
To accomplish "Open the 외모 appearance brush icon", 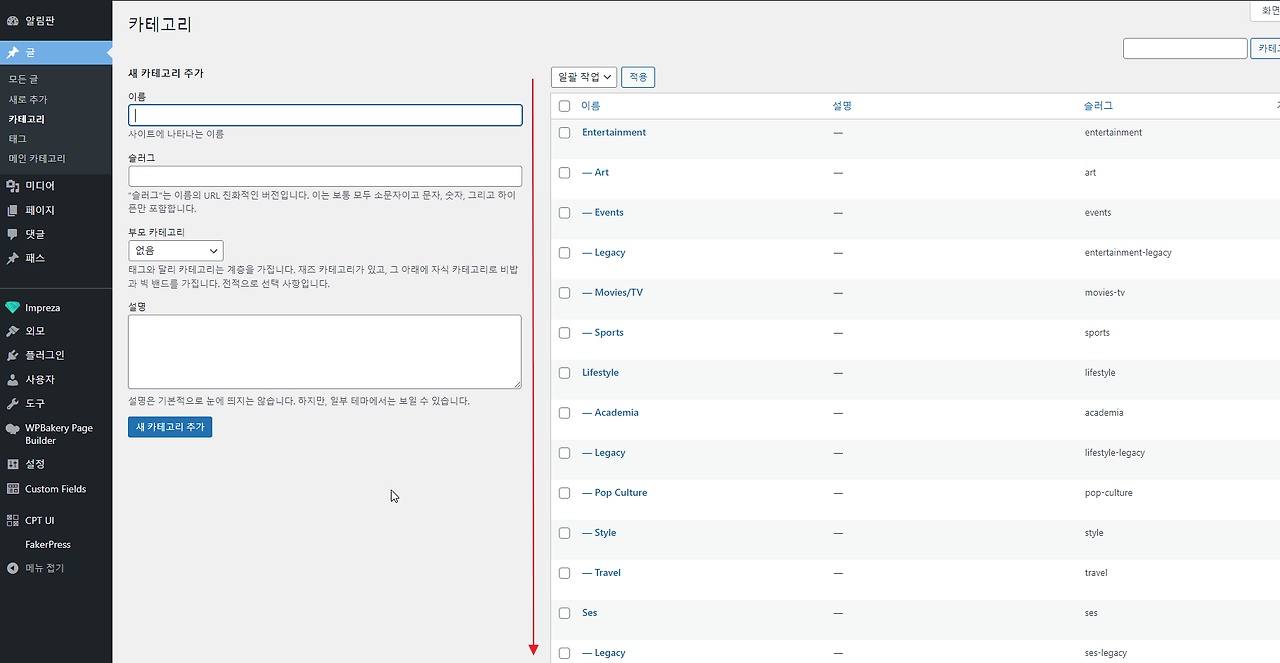I will (x=13, y=331).
